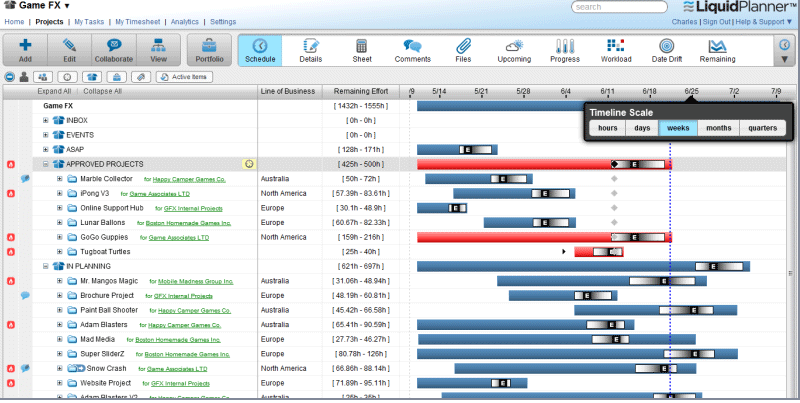Expand the Tugboat Turtles project
Image resolution: width=800 pixels, height=403 pixels.
click(x=59, y=252)
